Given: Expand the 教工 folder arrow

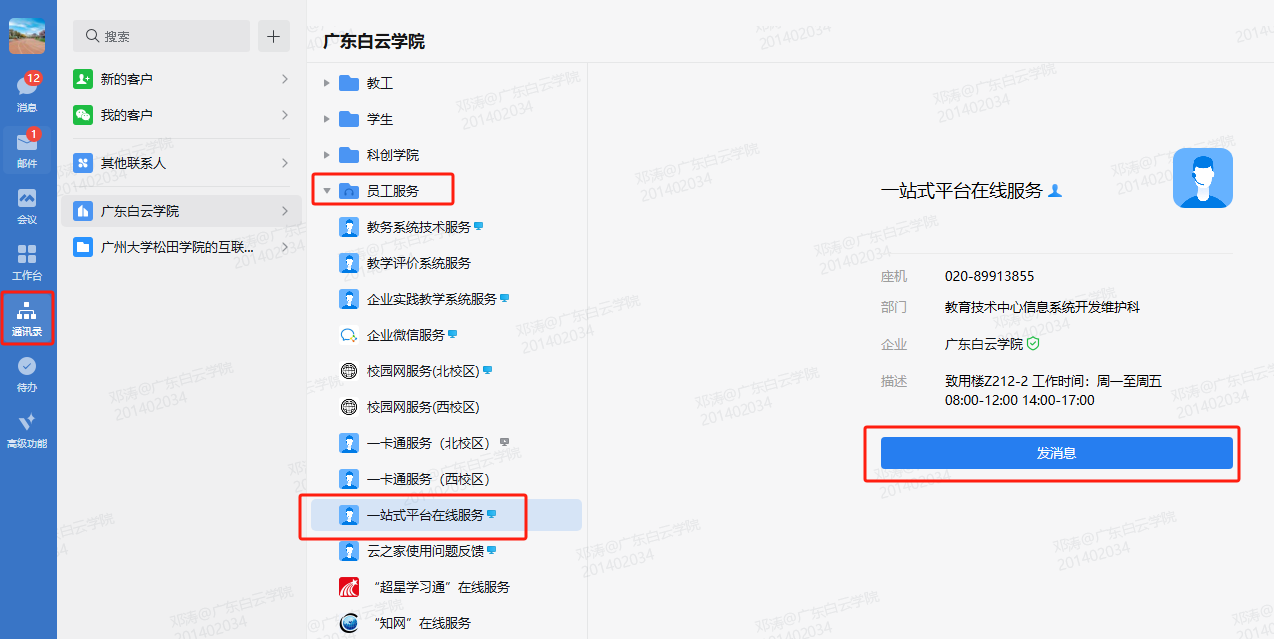Looking at the screenshot, I should [x=326, y=83].
